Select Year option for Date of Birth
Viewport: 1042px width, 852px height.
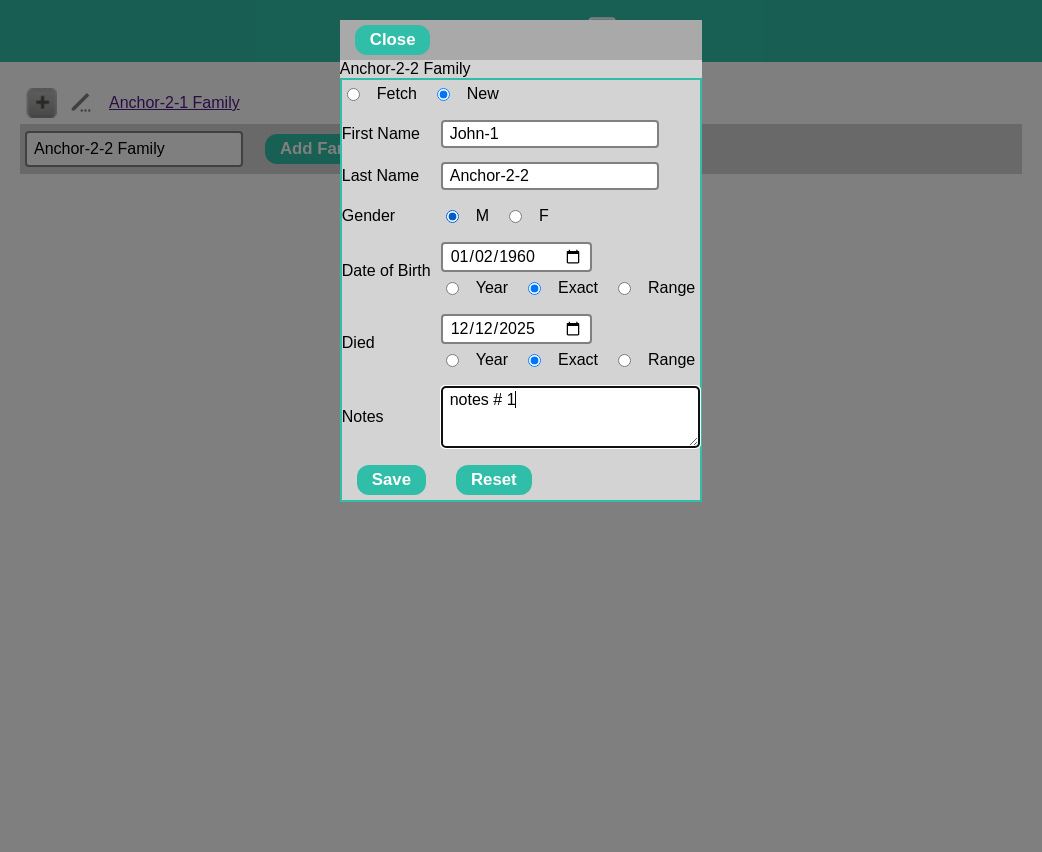coord(452,289)
